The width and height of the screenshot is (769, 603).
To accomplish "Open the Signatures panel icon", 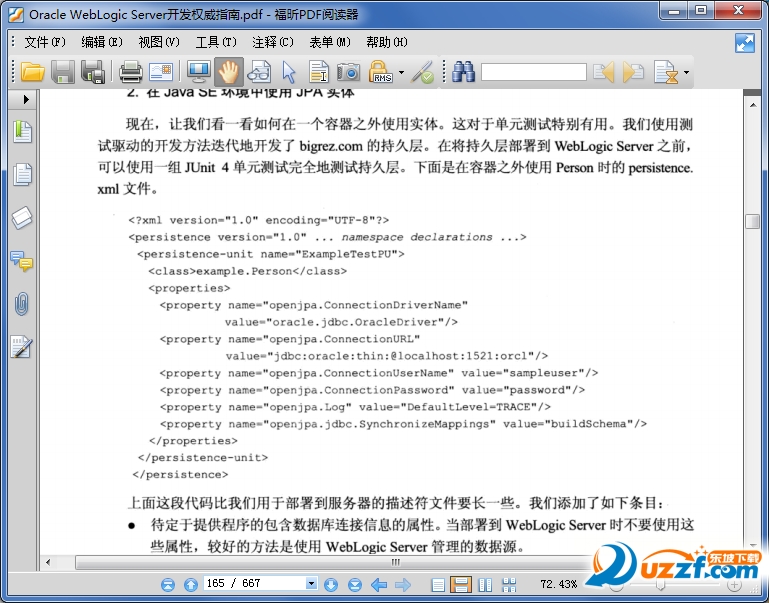I will pos(22,347).
